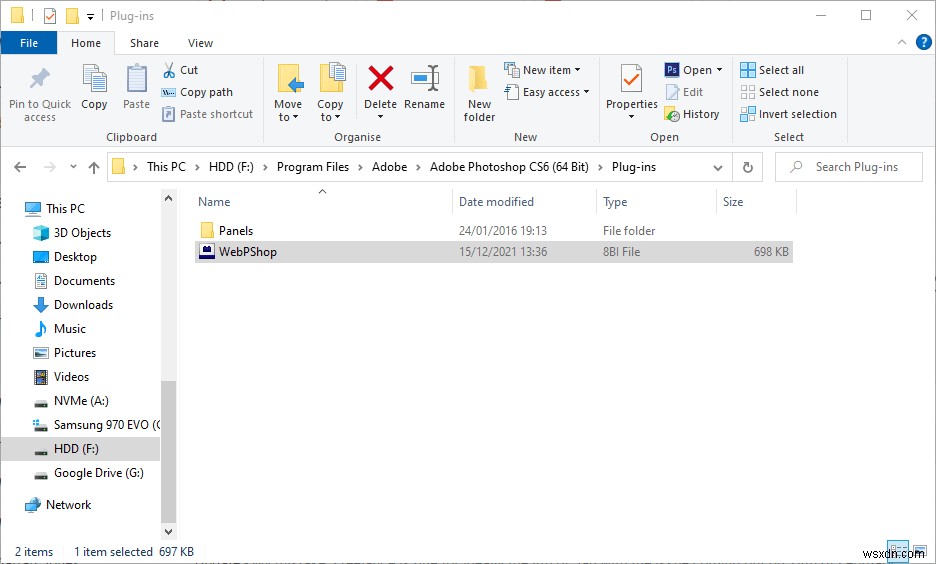The height and width of the screenshot is (564, 936).
Task: Cut the selected file
Action: click(180, 70)
